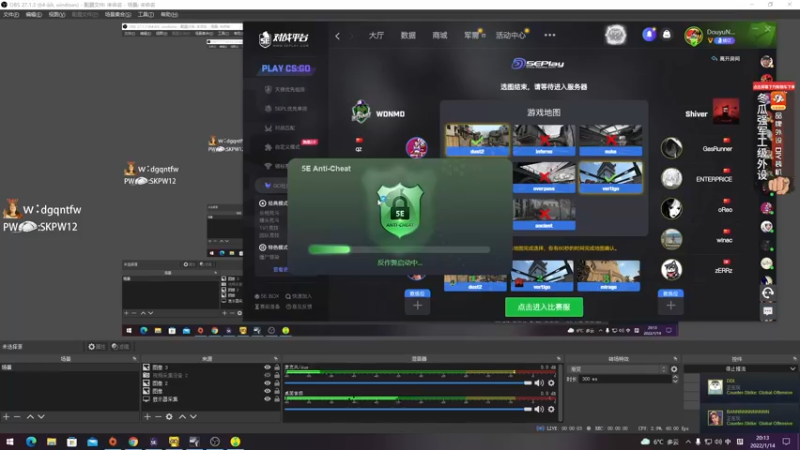Remove the selected source with minus button
800x450 pixels.
158,417
